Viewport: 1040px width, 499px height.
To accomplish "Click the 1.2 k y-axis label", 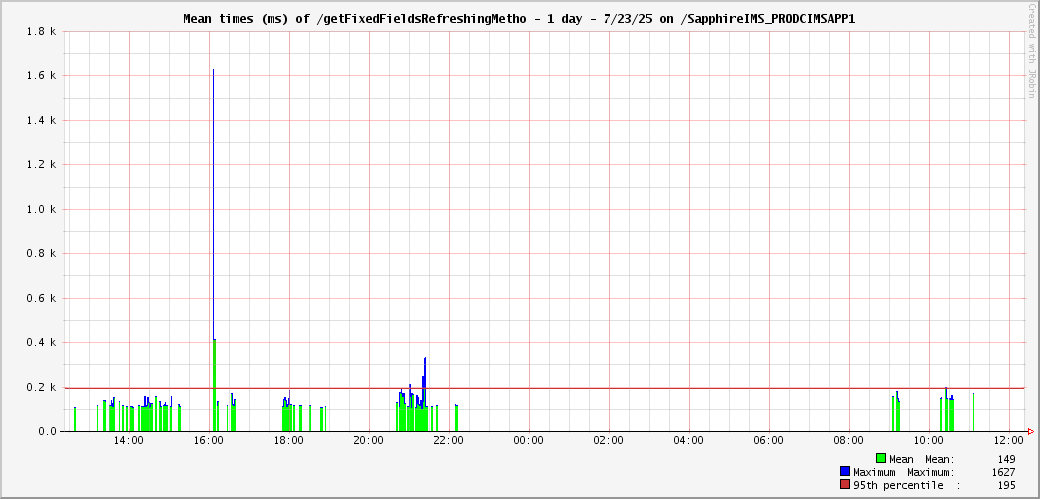I will [41, 165].
